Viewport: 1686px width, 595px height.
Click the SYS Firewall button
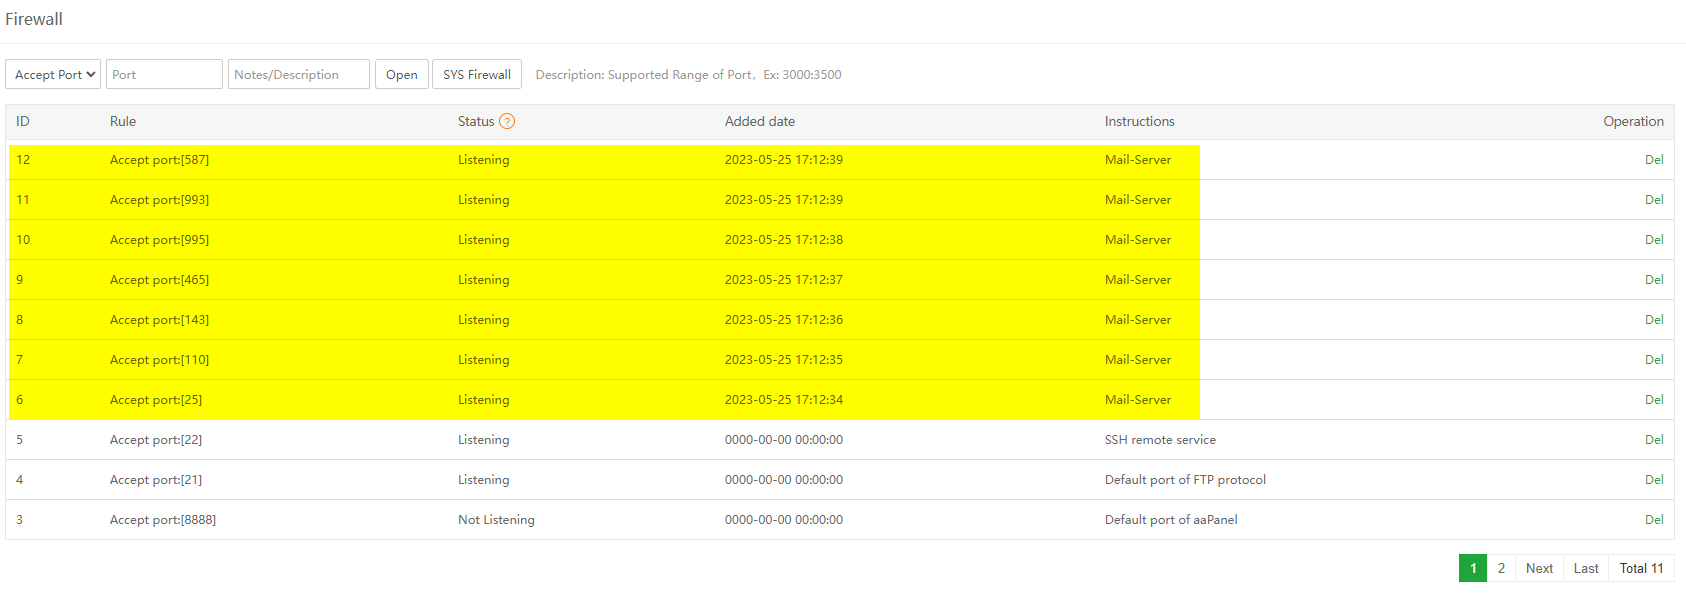coord(476,74)
